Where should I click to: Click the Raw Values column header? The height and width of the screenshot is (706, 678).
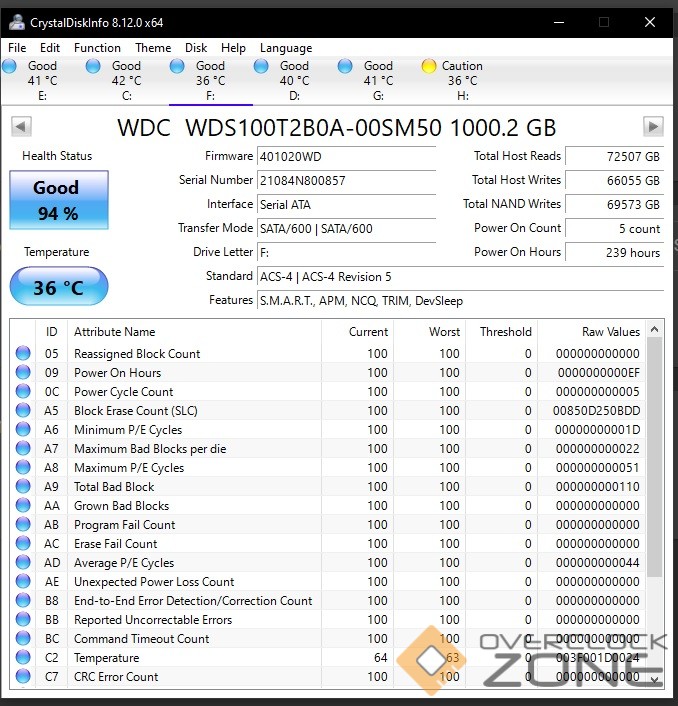click(610, 332)
